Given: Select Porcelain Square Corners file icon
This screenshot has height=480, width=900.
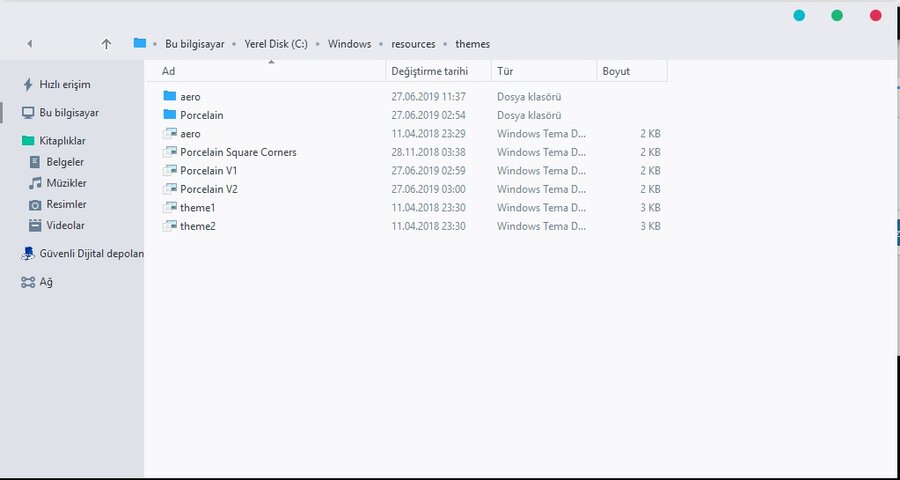Looking at the screenshot, I should click(169, 152).
